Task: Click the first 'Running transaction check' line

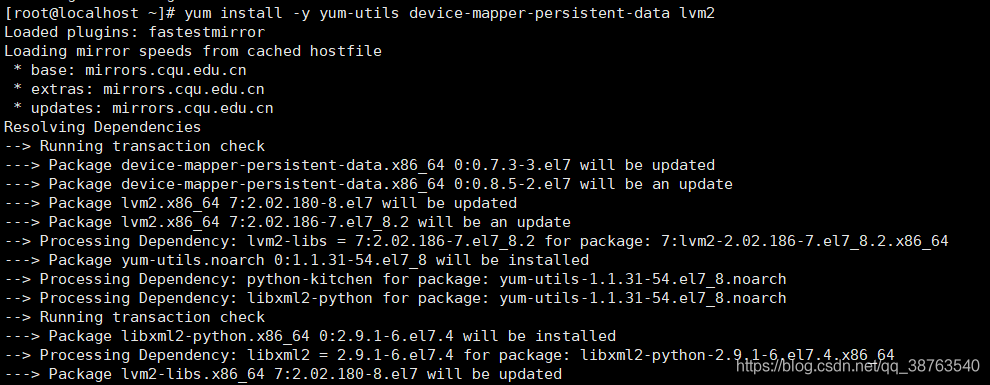Action: [134, 146]
